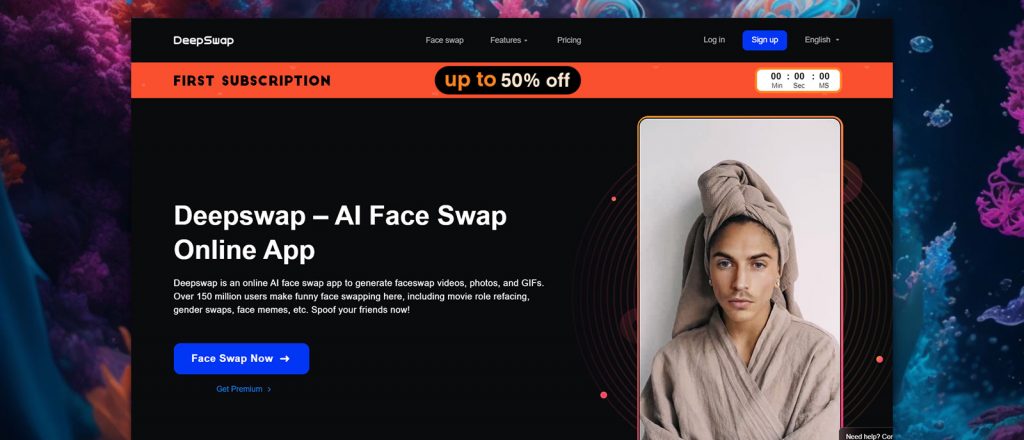Open the Features menu label
This screenshot has width=1024, height=440.
(505, 40)
